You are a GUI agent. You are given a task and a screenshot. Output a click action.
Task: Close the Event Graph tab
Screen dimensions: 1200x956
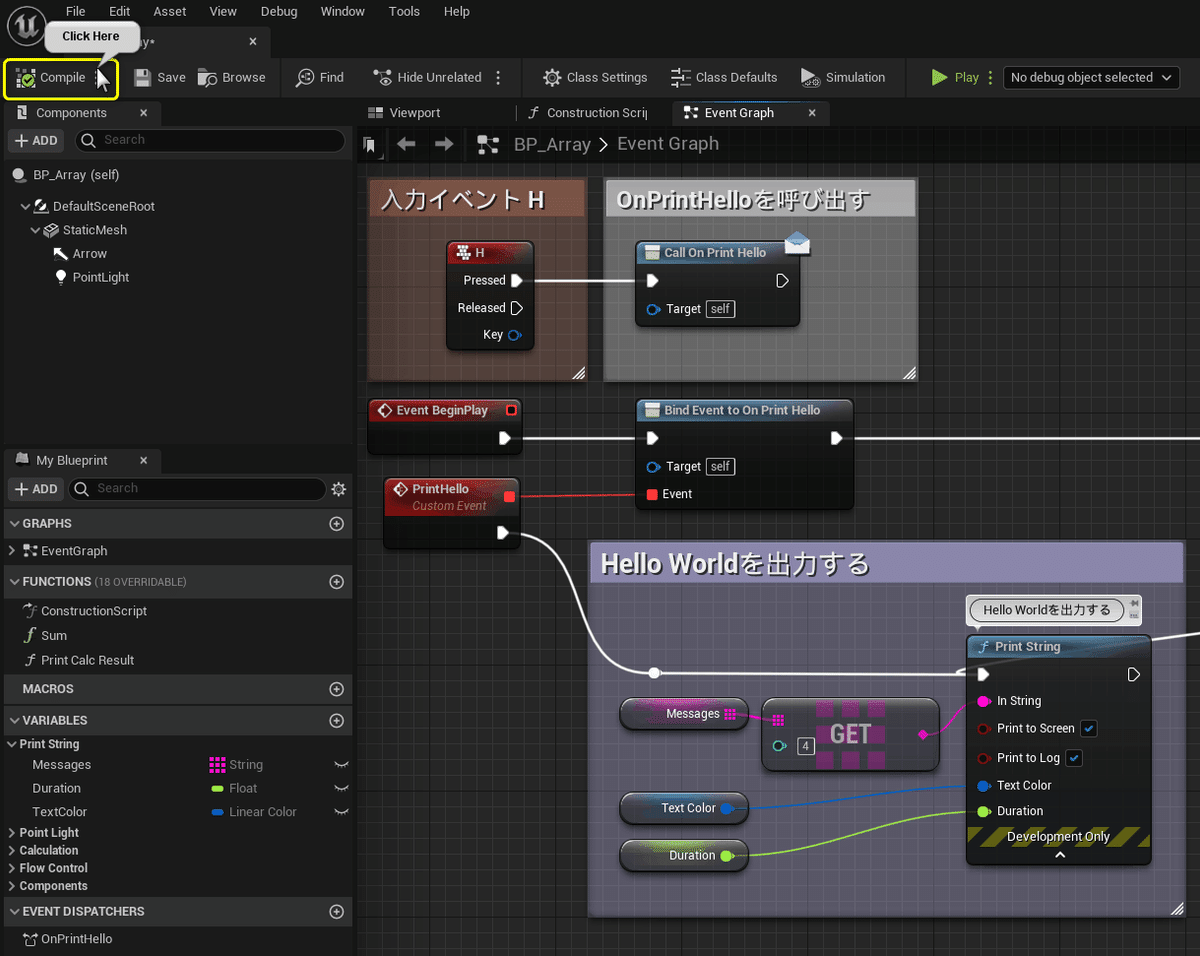click(x=813, y=113)
